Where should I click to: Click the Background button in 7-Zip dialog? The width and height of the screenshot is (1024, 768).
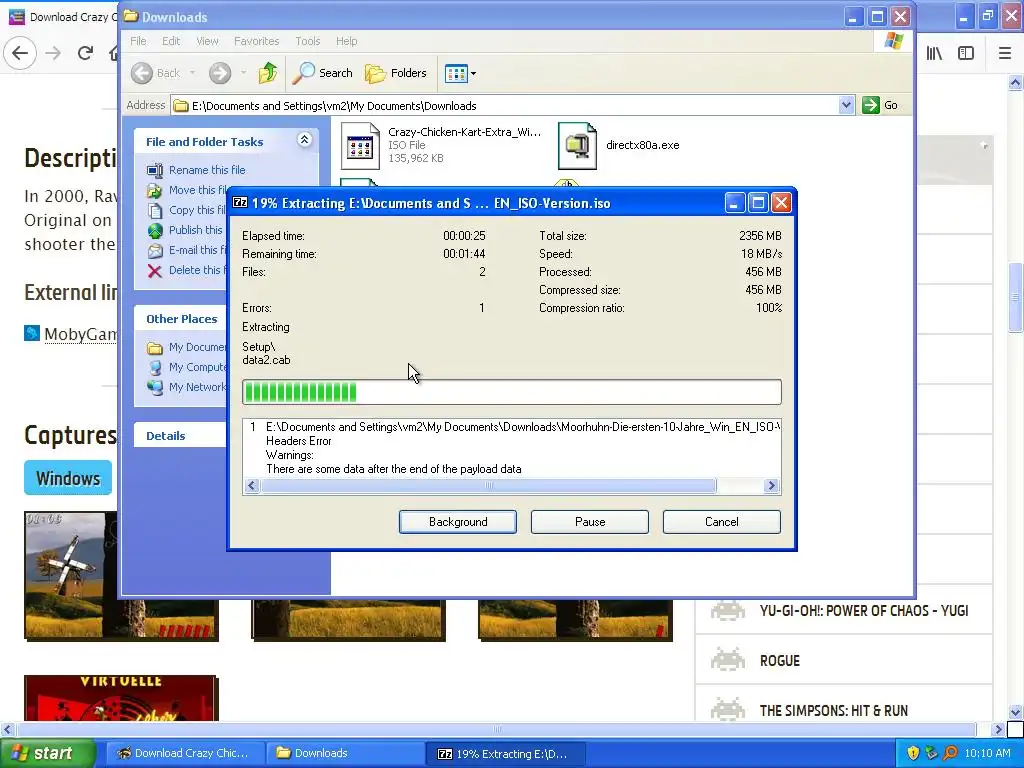click(x=458, y=522)
